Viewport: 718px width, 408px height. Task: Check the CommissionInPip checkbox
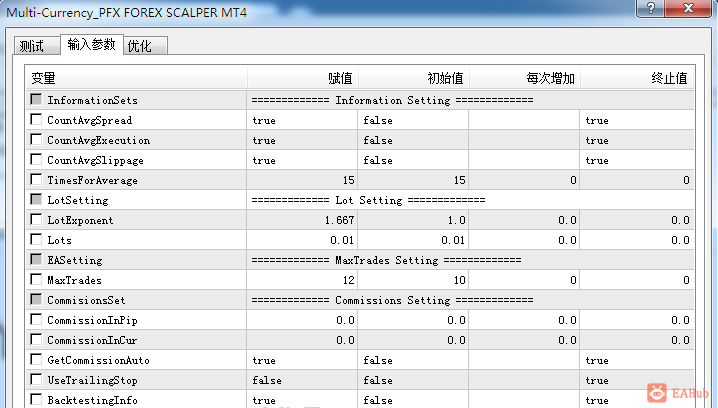(x=36, y=319)
